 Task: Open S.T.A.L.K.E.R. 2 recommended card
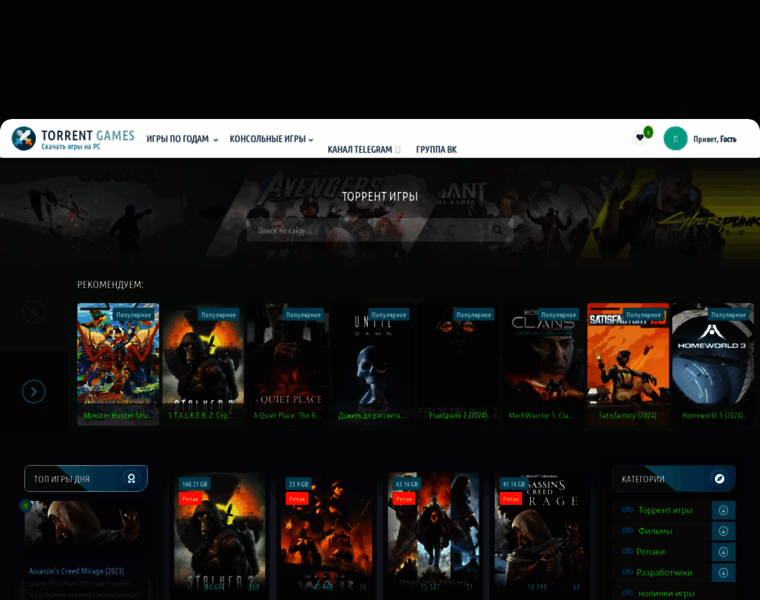[203, 364]
